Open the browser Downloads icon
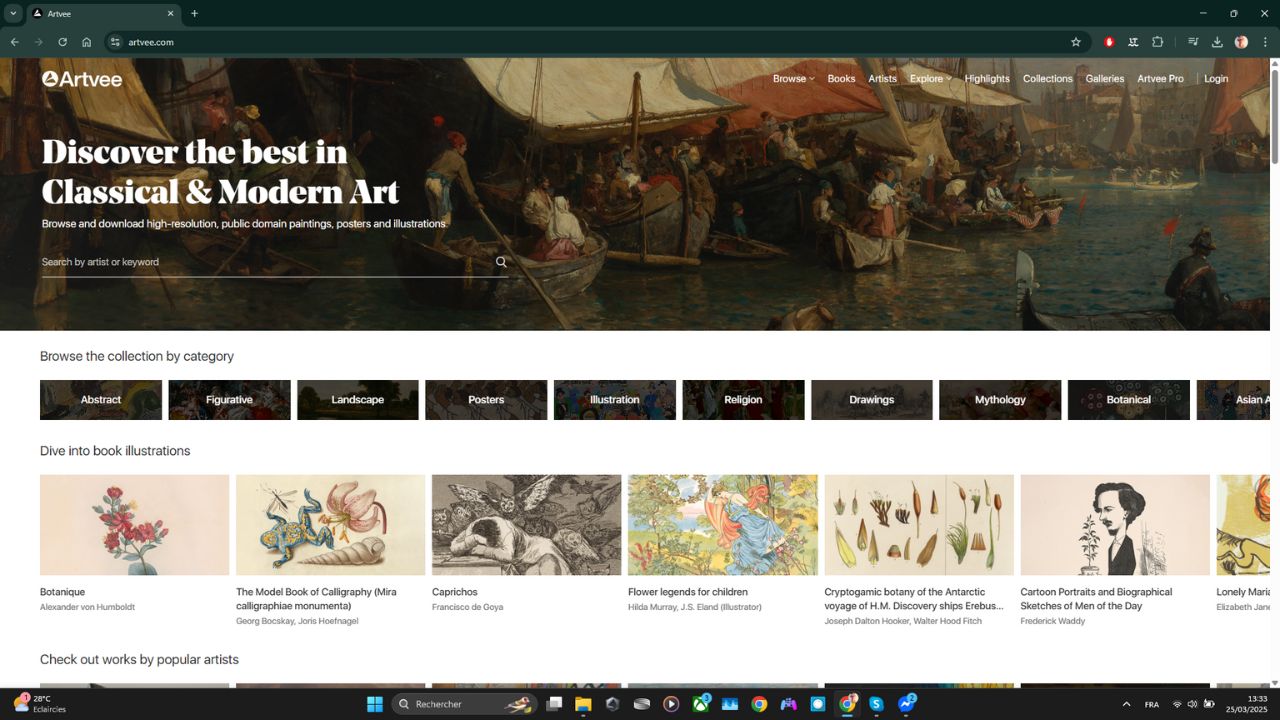Viewport: 1280px width, 720px height. (x=1217, y=42)
